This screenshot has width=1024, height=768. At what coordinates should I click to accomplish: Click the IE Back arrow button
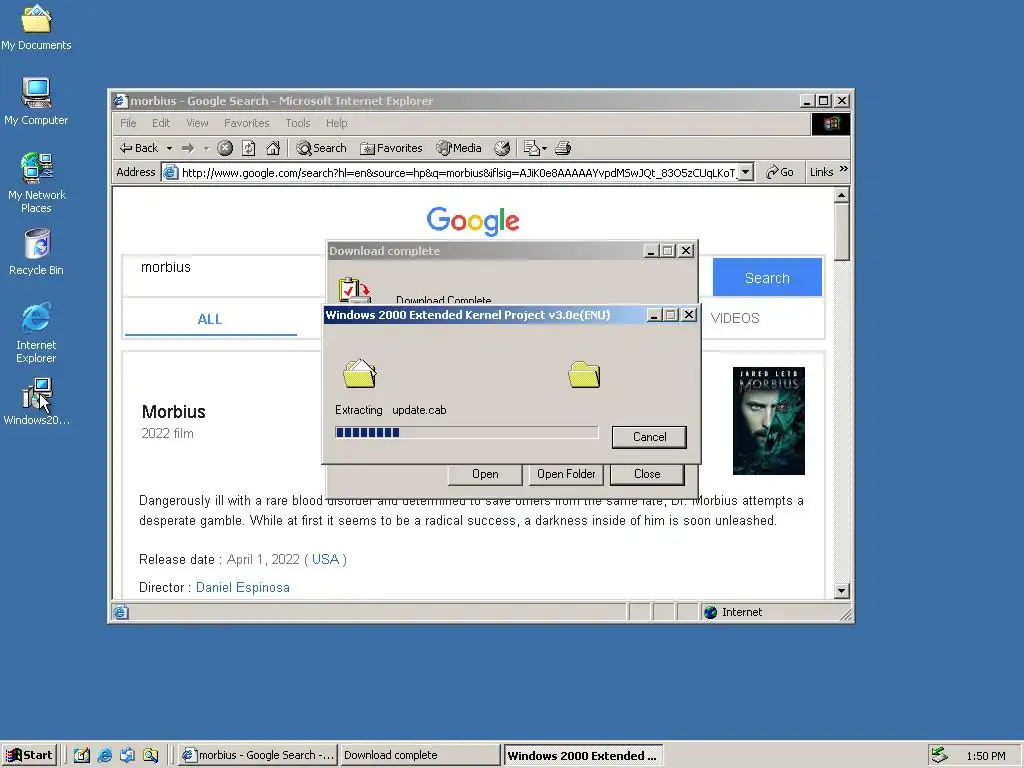[139, 148]
